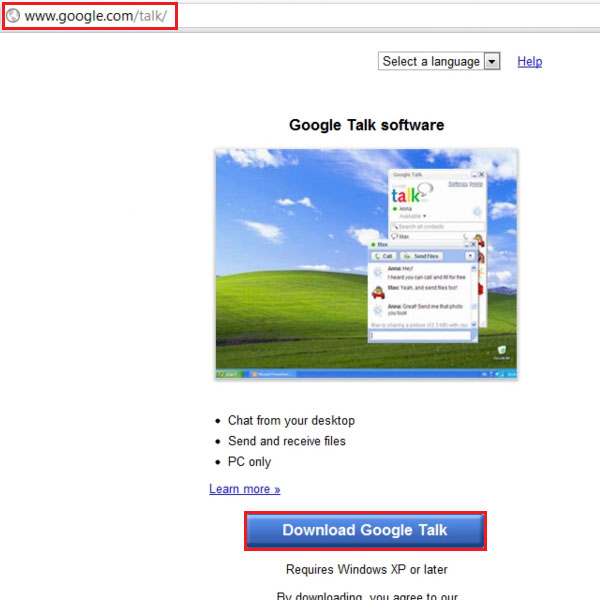
Task: Click the 'Requires Windows XP or later' text
Action: (366, 569)
